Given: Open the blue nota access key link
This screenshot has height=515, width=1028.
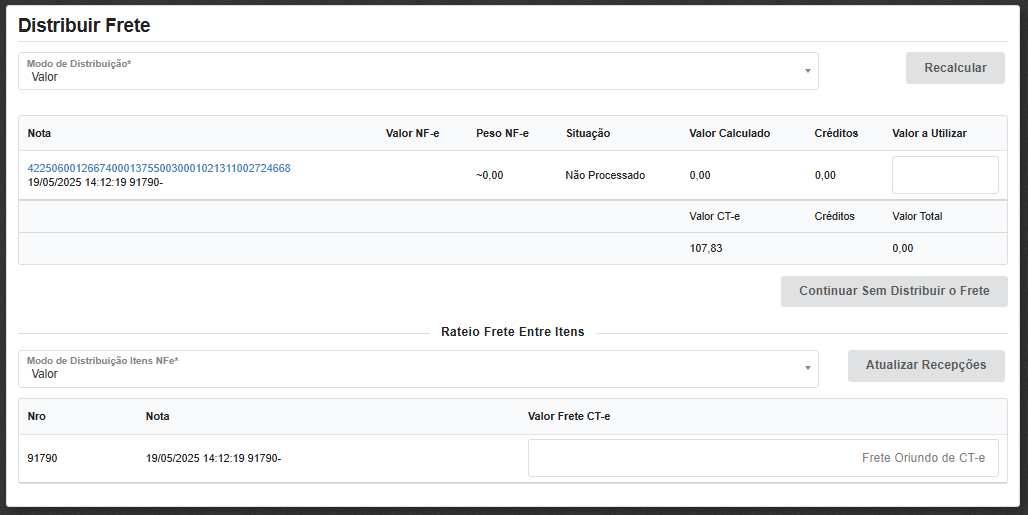Looking at the screenshot, I should pyautogui.click(x=159, y=168).
